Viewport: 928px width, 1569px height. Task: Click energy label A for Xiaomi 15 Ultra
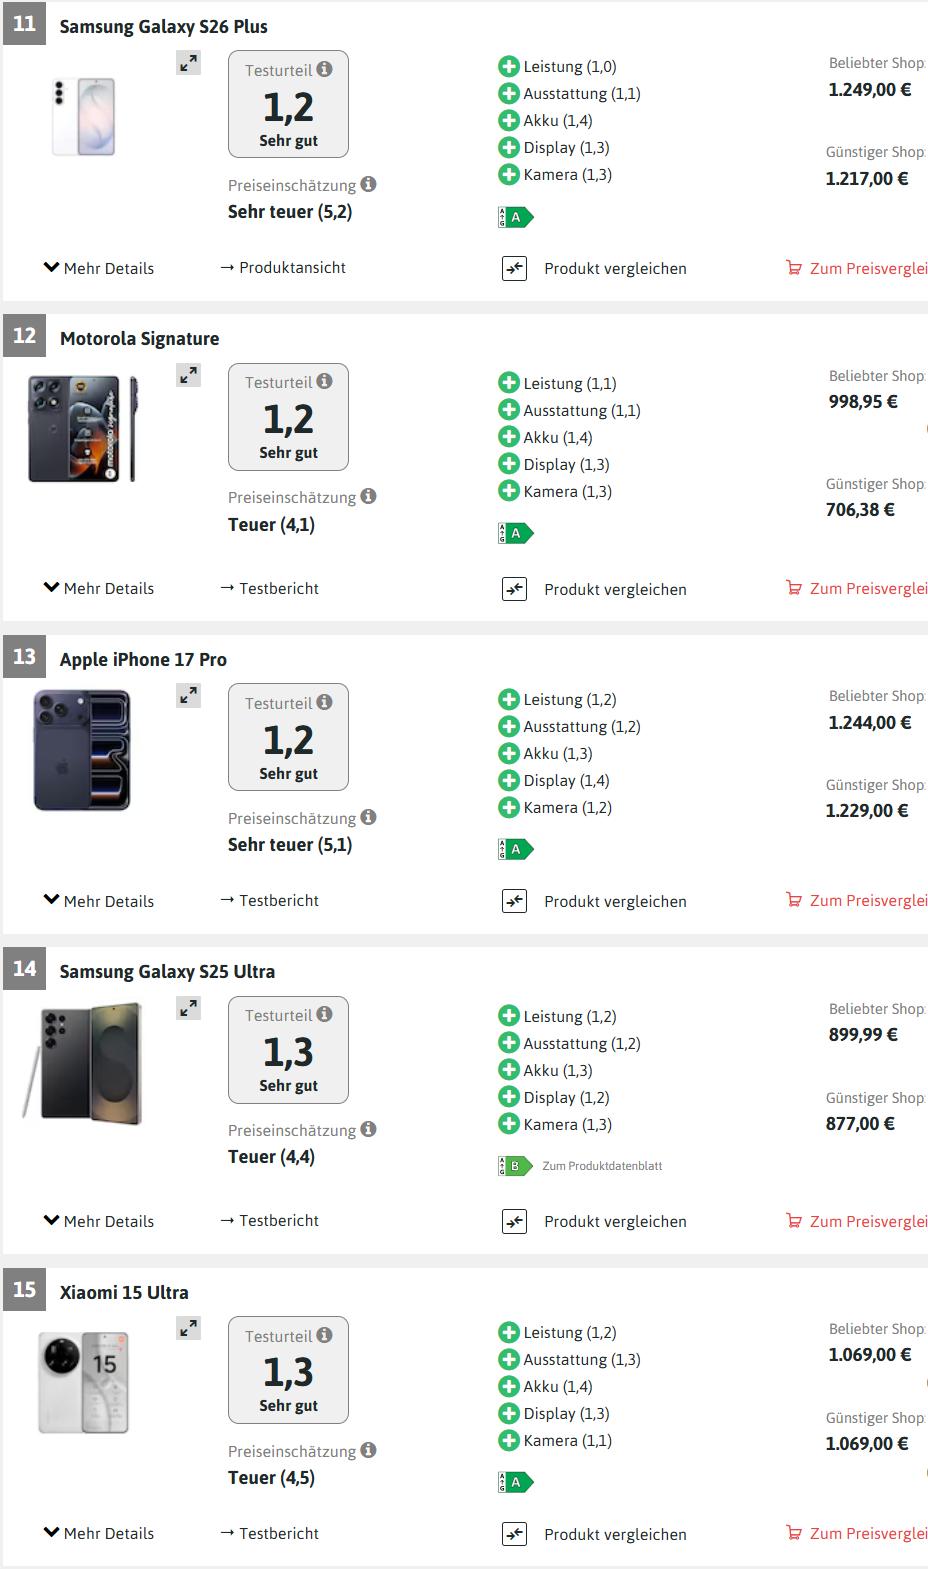[516, 1482]
